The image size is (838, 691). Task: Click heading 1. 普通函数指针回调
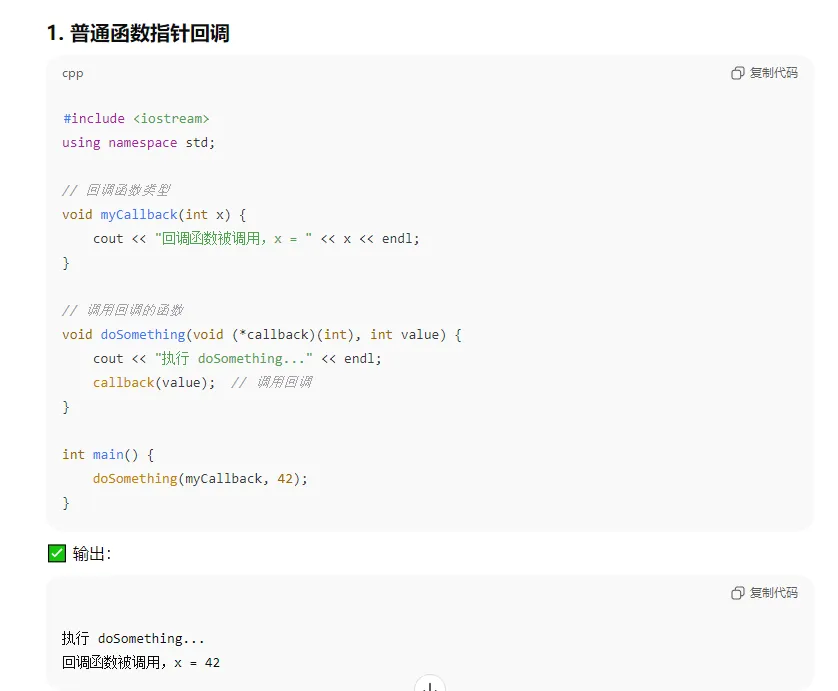138,33
